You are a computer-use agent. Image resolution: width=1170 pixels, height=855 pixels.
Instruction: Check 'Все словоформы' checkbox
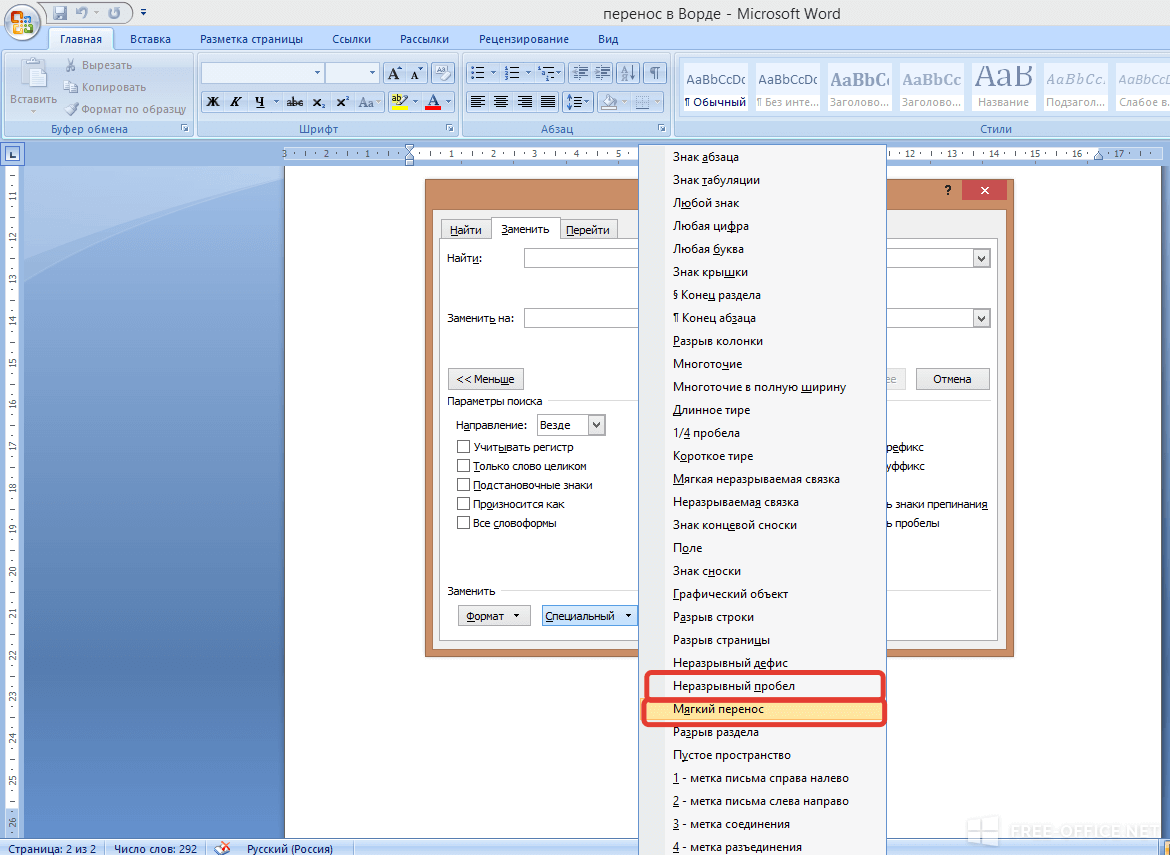(x=463, y=523)
